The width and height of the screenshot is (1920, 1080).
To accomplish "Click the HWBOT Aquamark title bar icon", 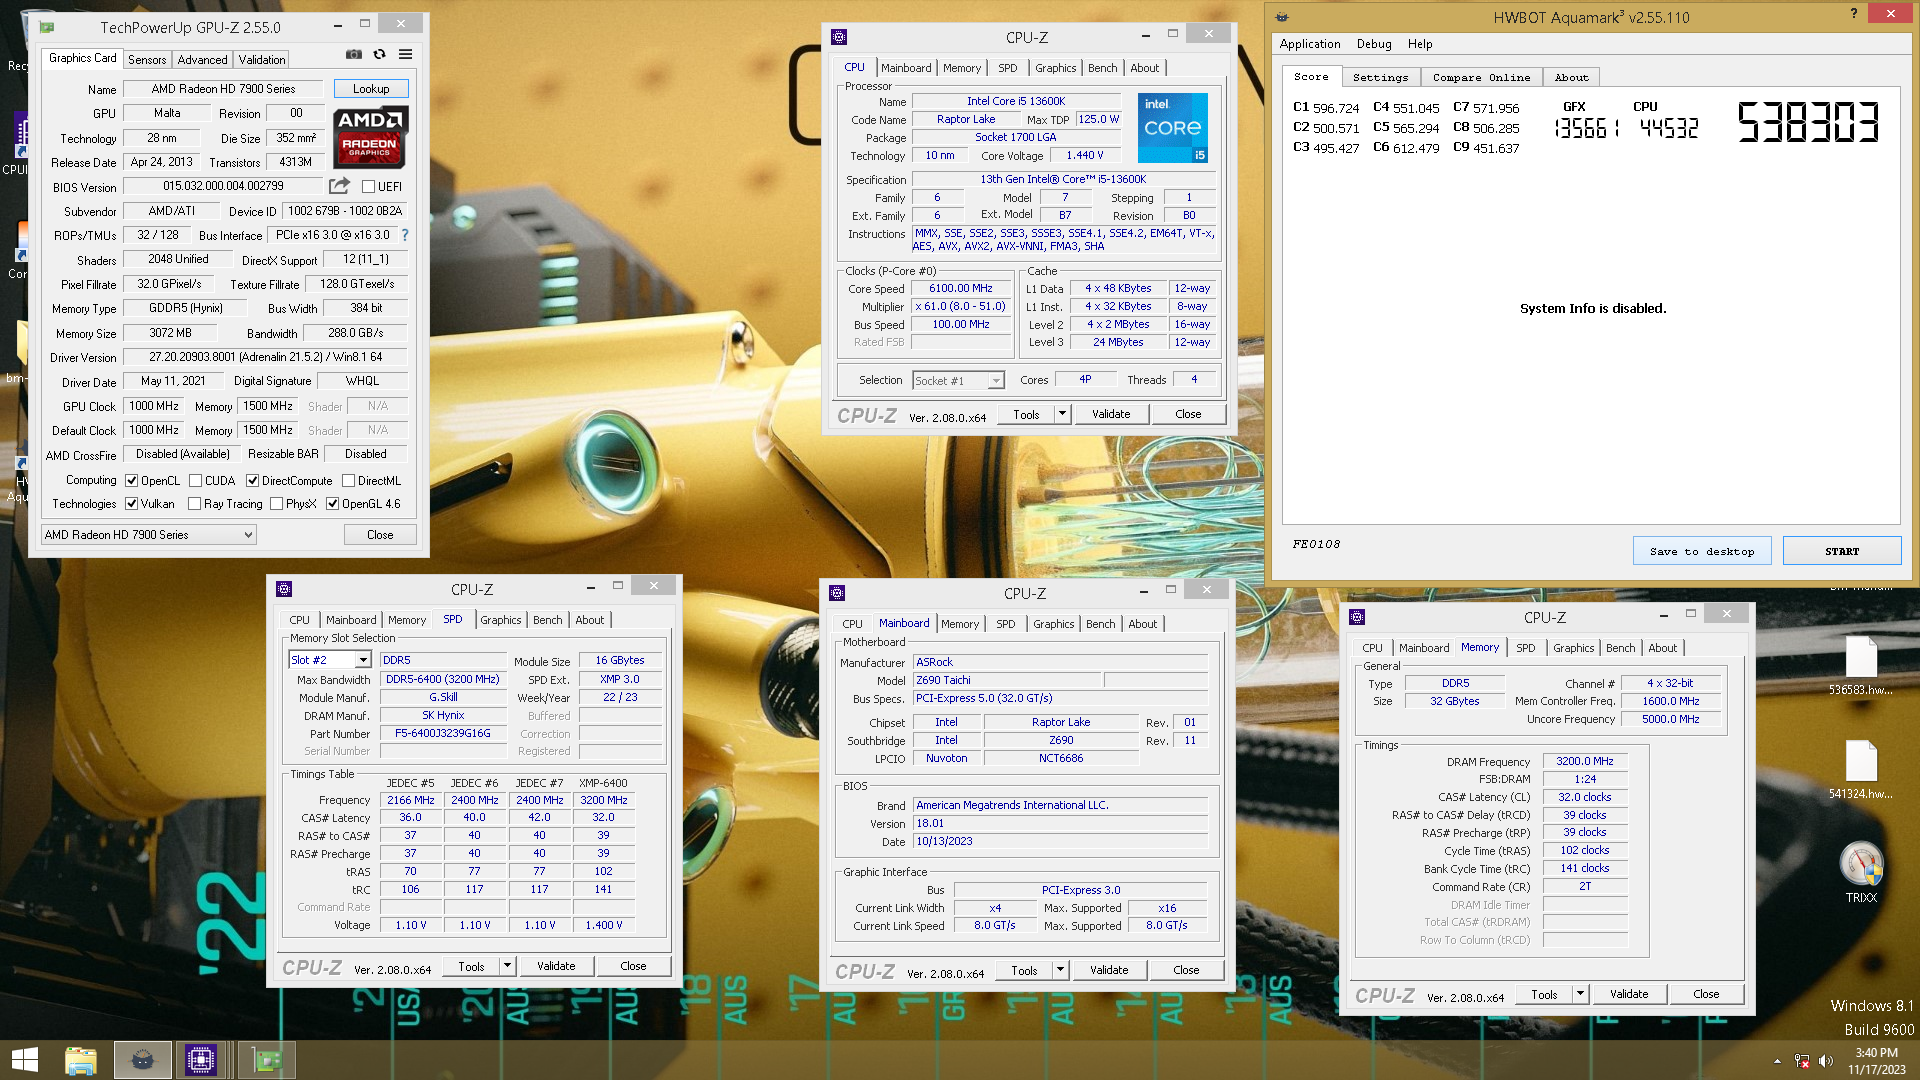I will pos(1282,17).
